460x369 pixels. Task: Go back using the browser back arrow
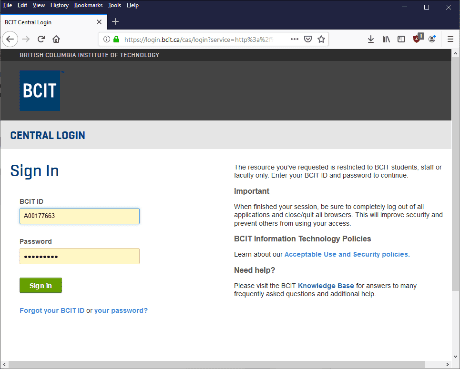click(x=10, y=39)
